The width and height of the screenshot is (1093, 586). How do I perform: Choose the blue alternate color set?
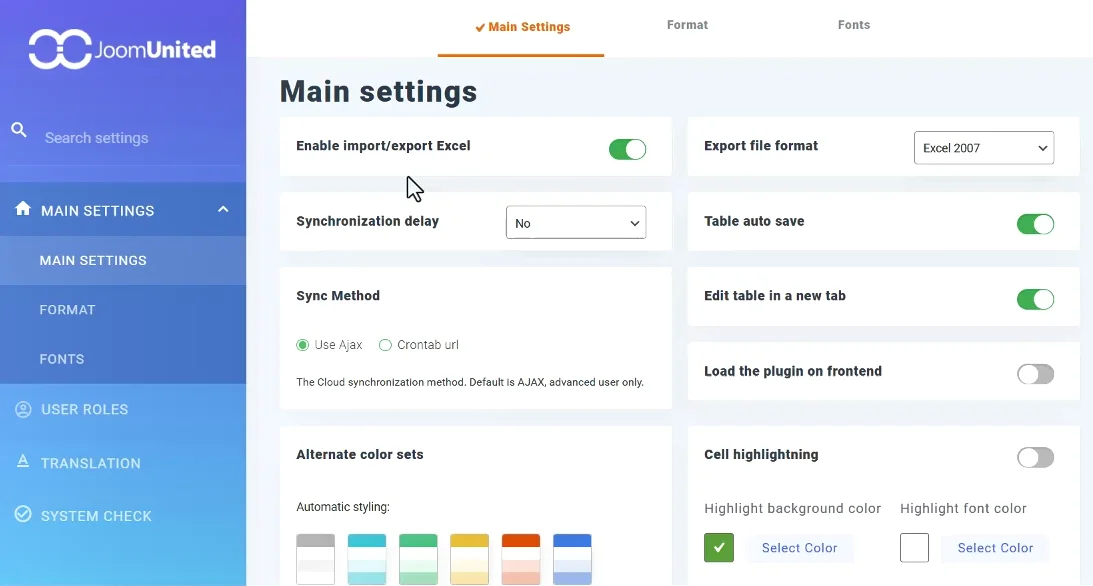572,559
